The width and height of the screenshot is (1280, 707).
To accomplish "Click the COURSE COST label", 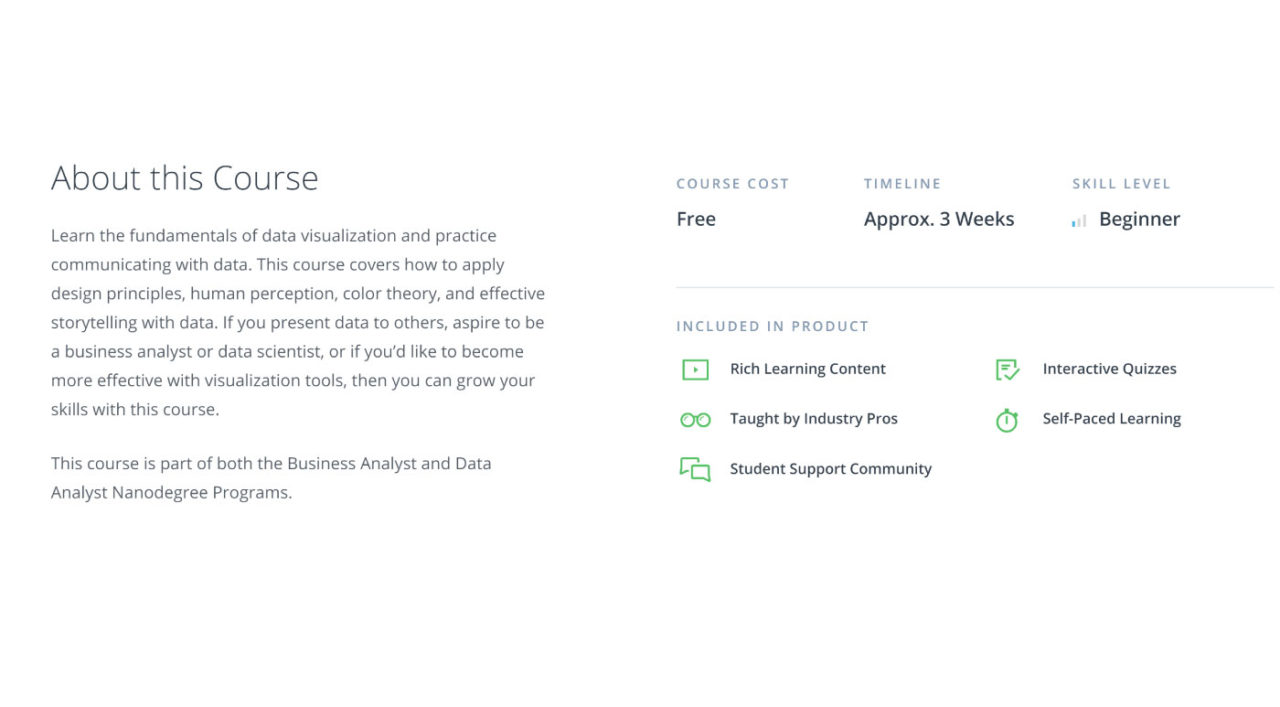I will point(733,184).
